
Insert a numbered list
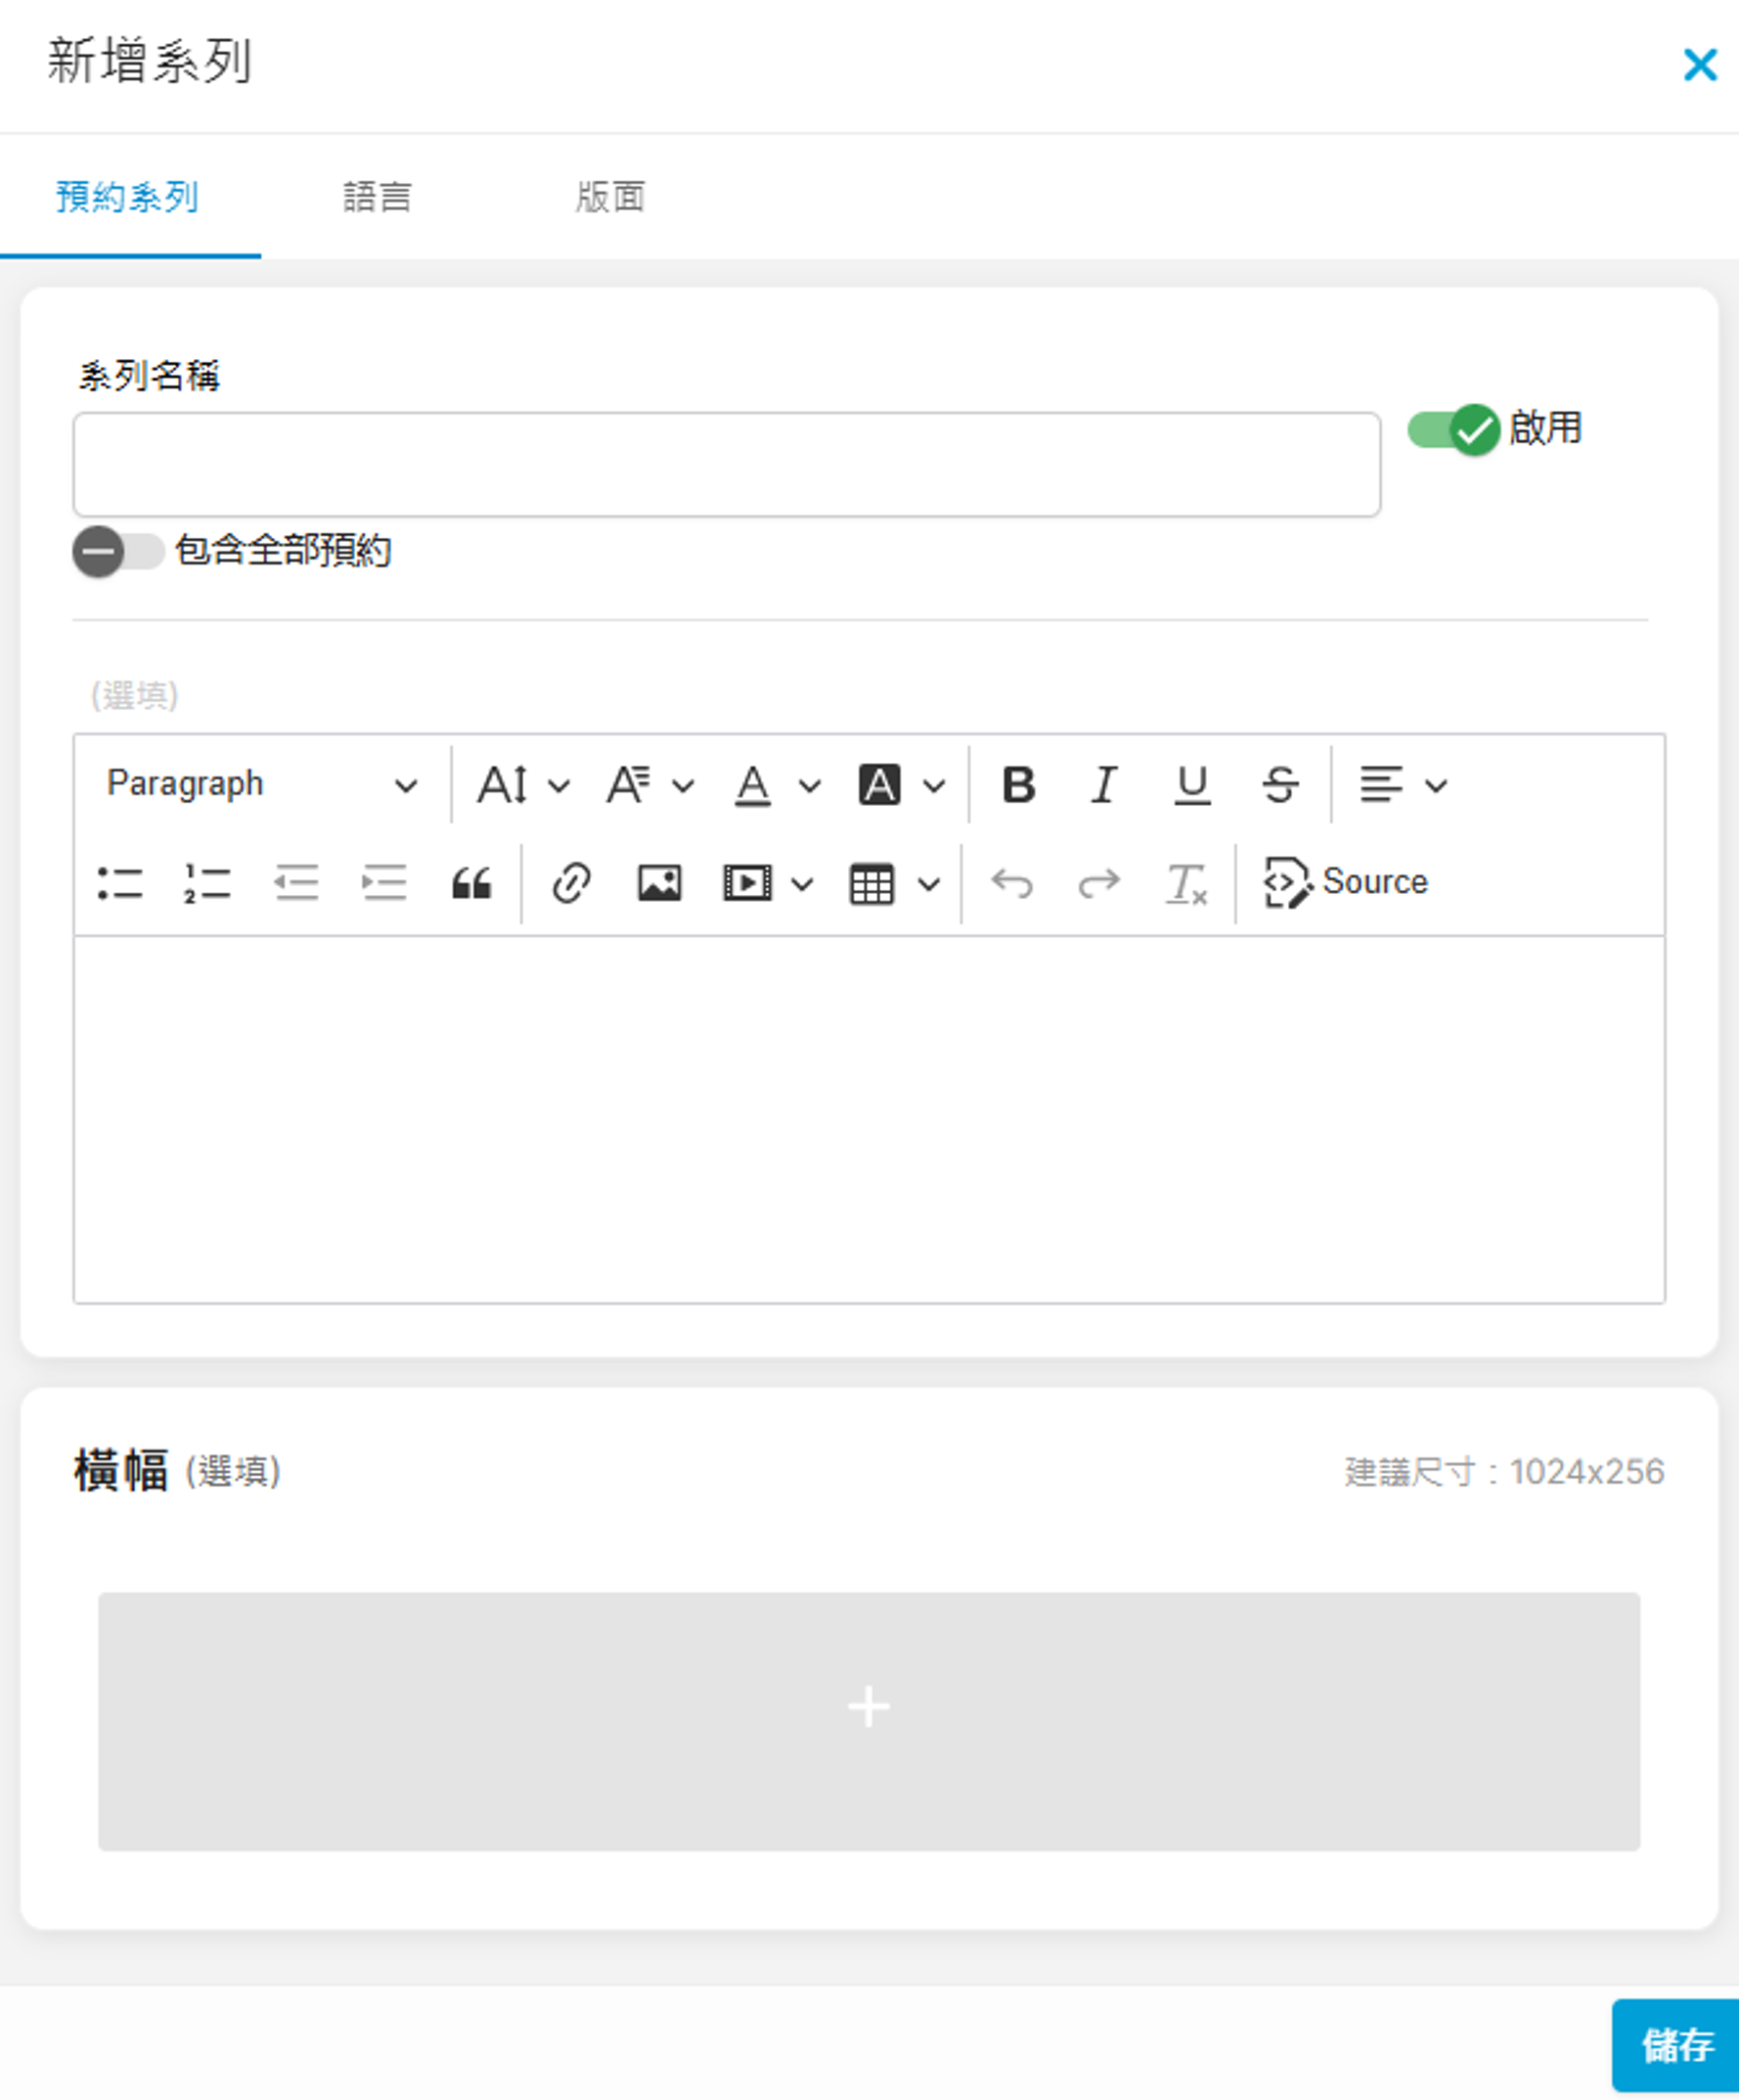[207, 883]
